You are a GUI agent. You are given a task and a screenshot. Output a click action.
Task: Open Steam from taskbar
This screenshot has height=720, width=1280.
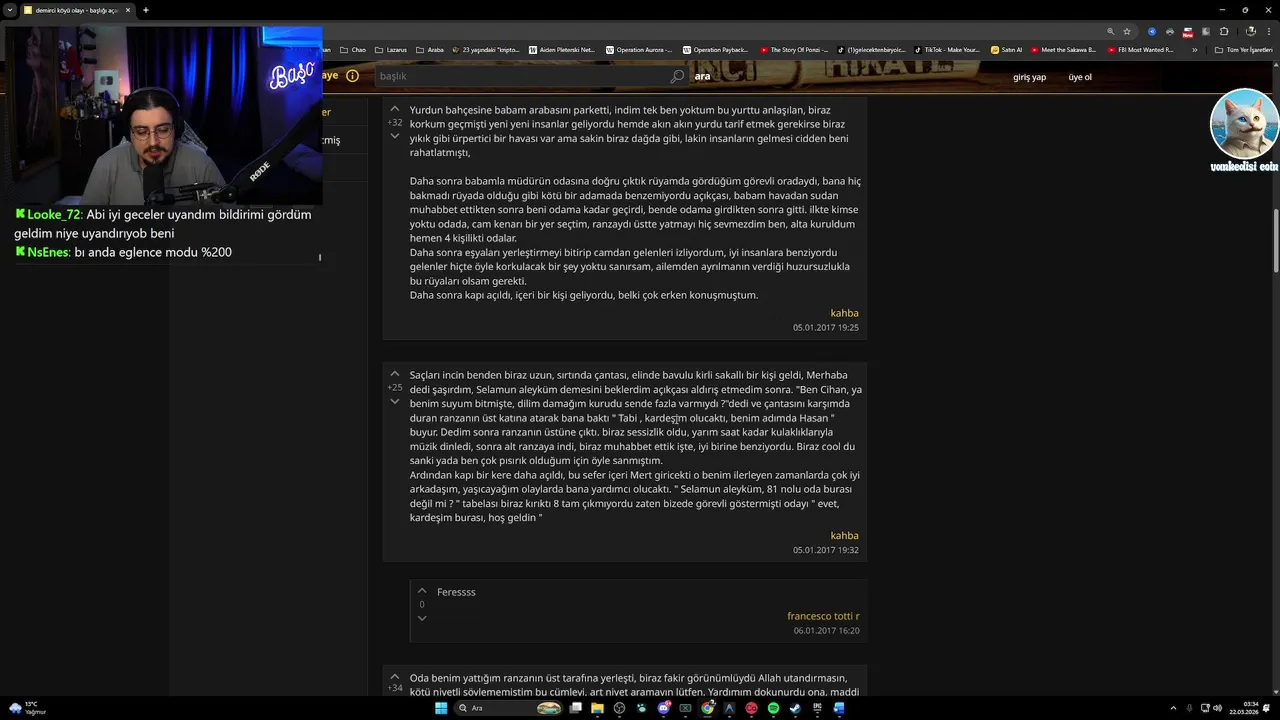[x=795, y=708]
